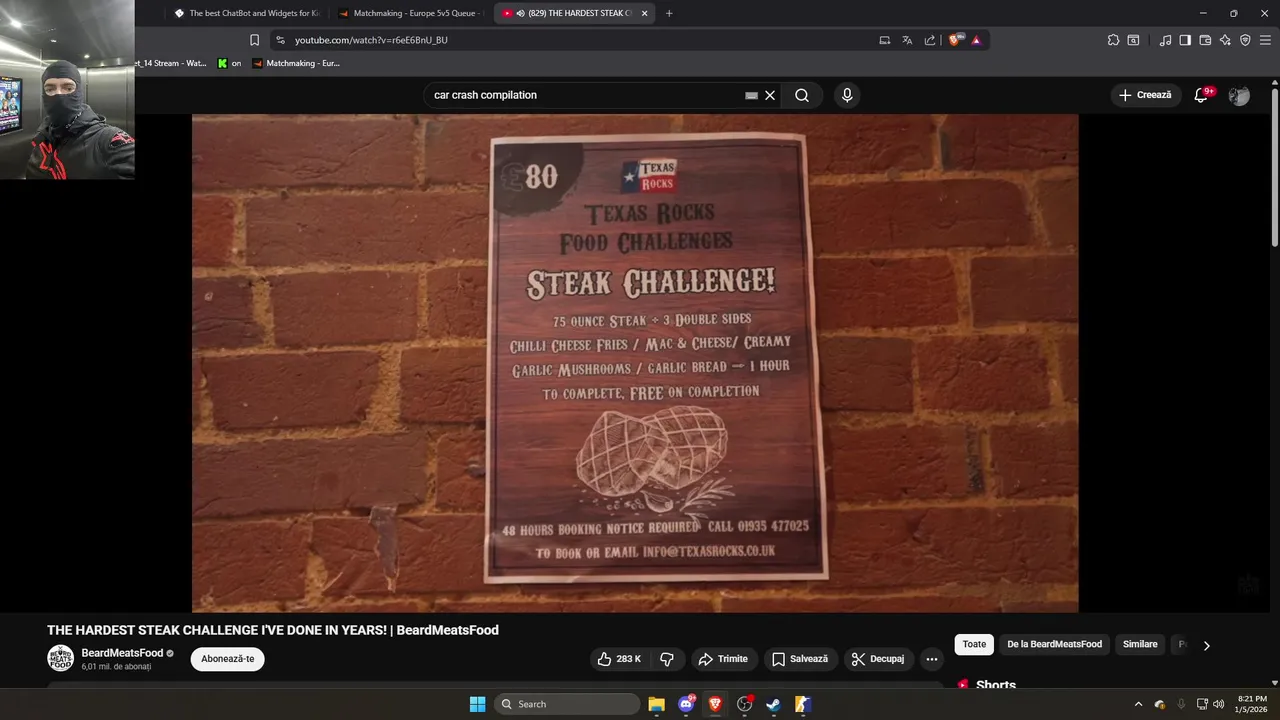Viewport: 1280px width, 720px height.
Task: Click the video title text 'THE HARDEST STEAK CHALLENGE I'VE DONE IN YEARS!'
Action: (217, 630)
